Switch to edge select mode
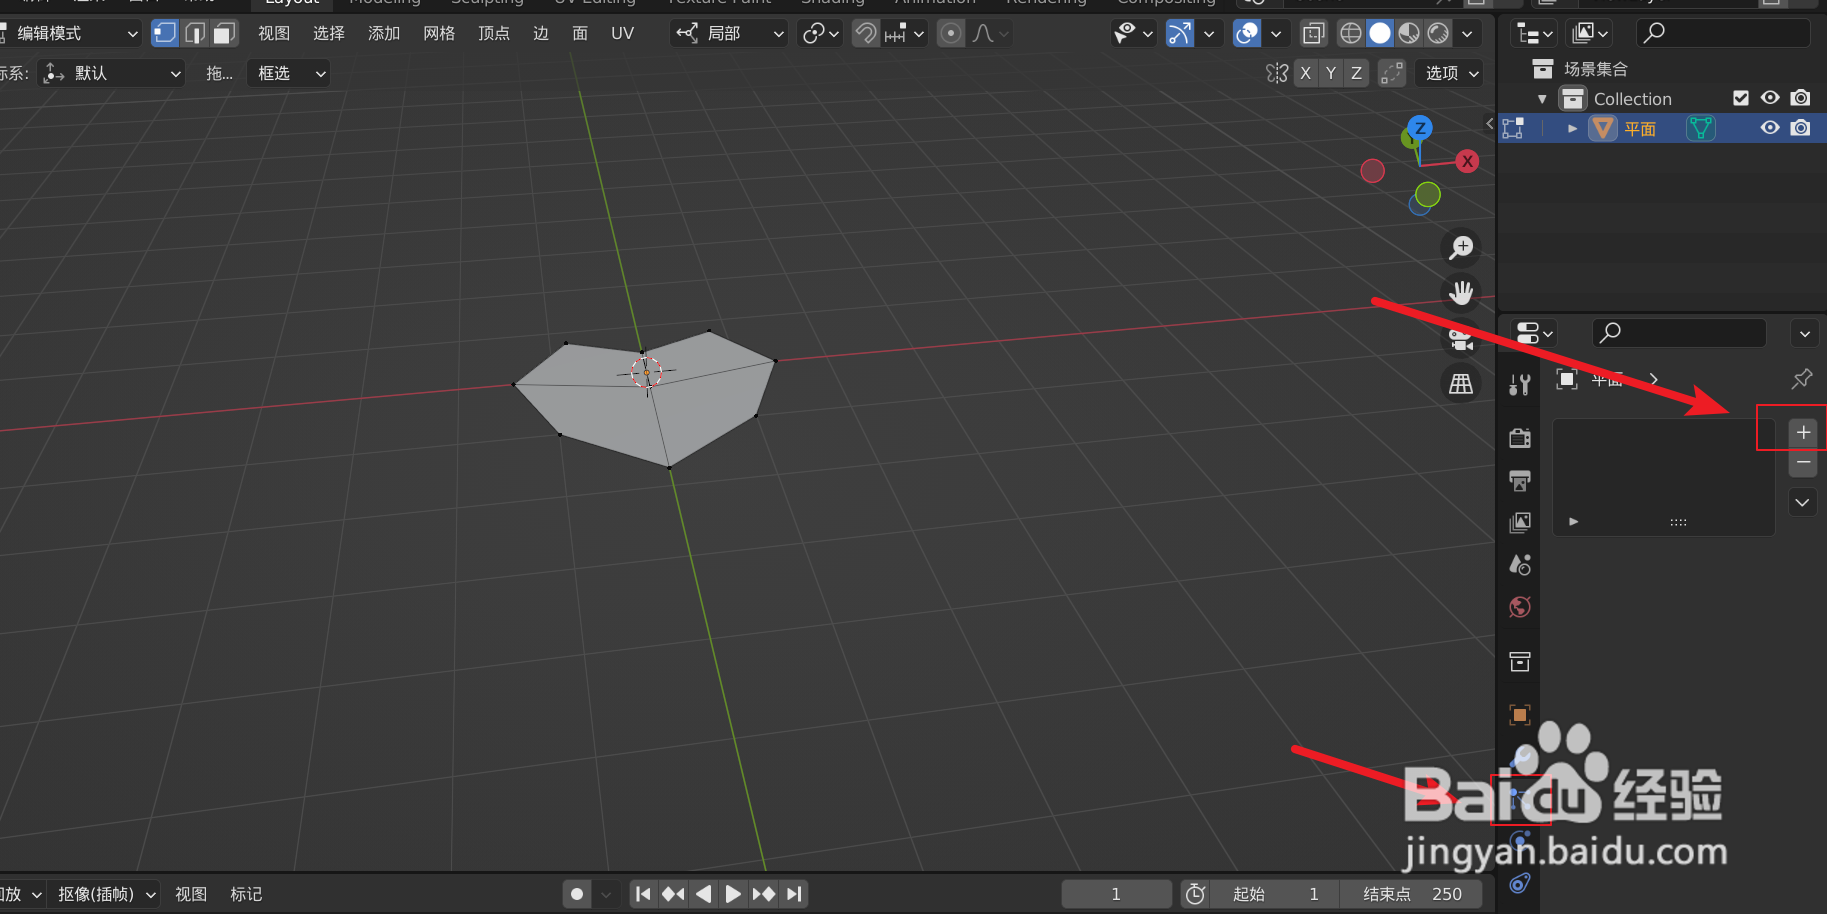The width and height of the screenshot is (1827, 914). pos(195,33)
